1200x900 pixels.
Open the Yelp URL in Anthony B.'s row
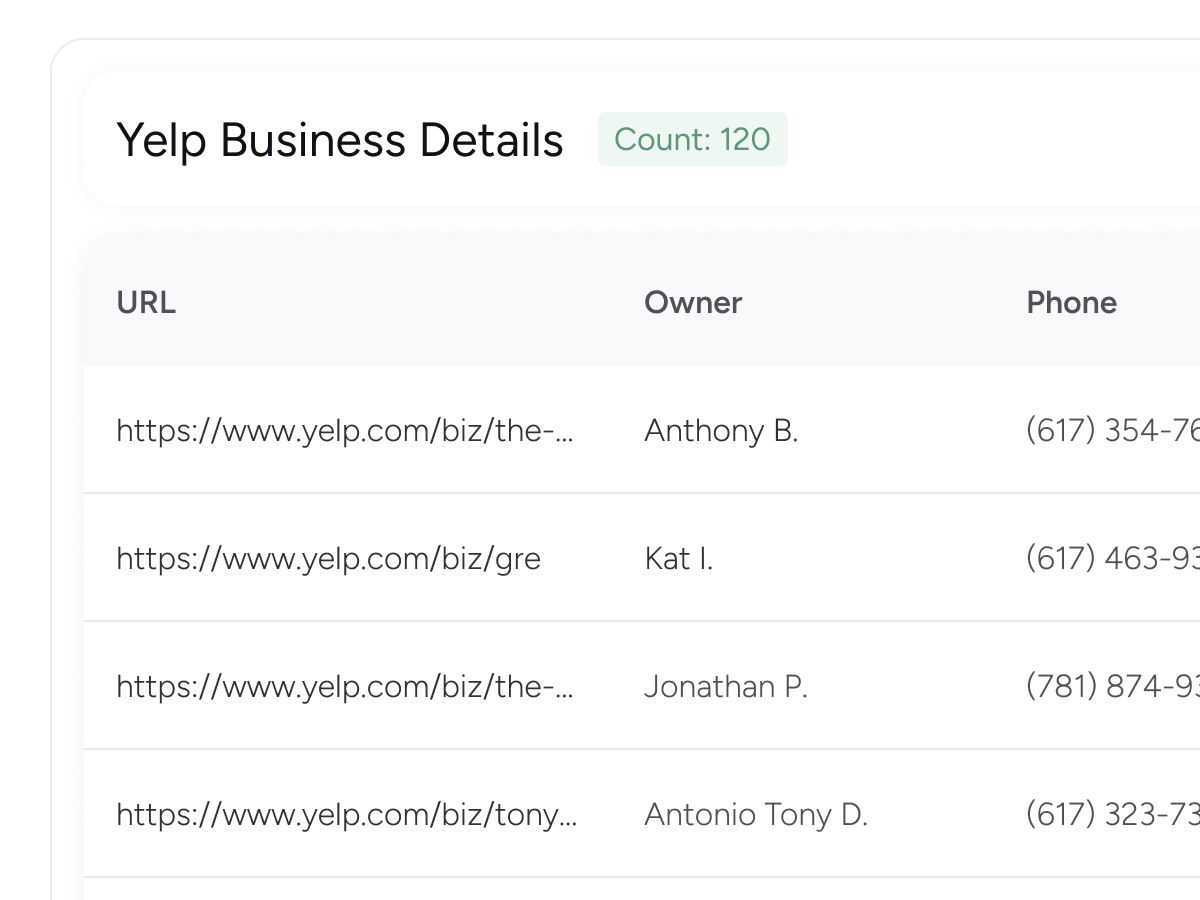click(x=346, y=431)
